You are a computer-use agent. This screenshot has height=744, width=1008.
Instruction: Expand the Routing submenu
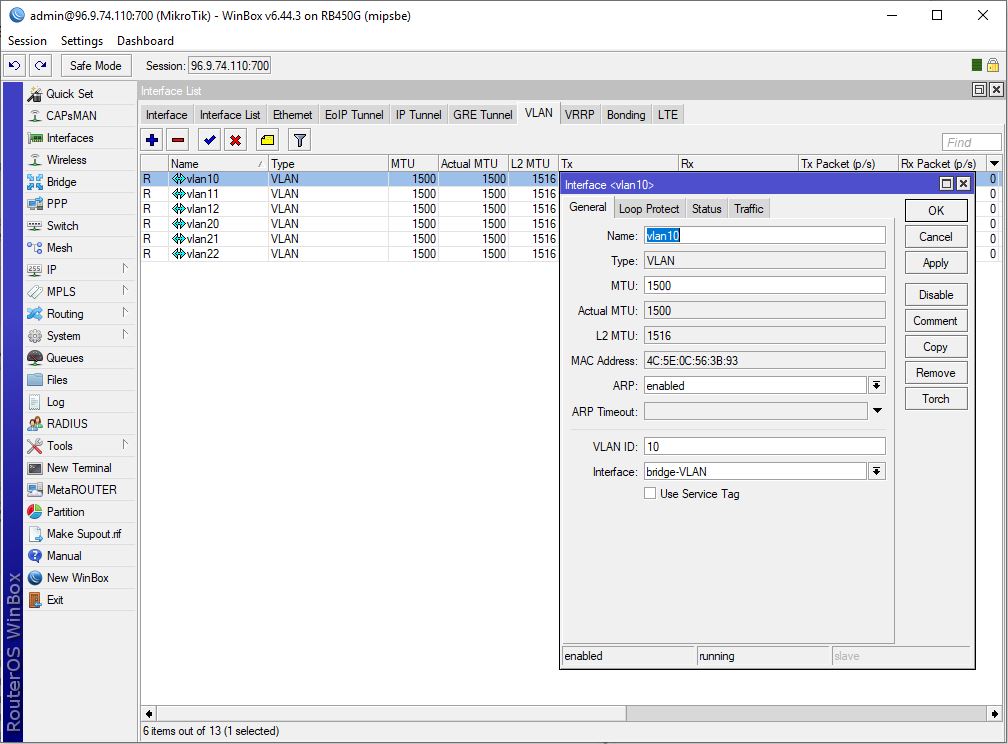click(125, 313)
